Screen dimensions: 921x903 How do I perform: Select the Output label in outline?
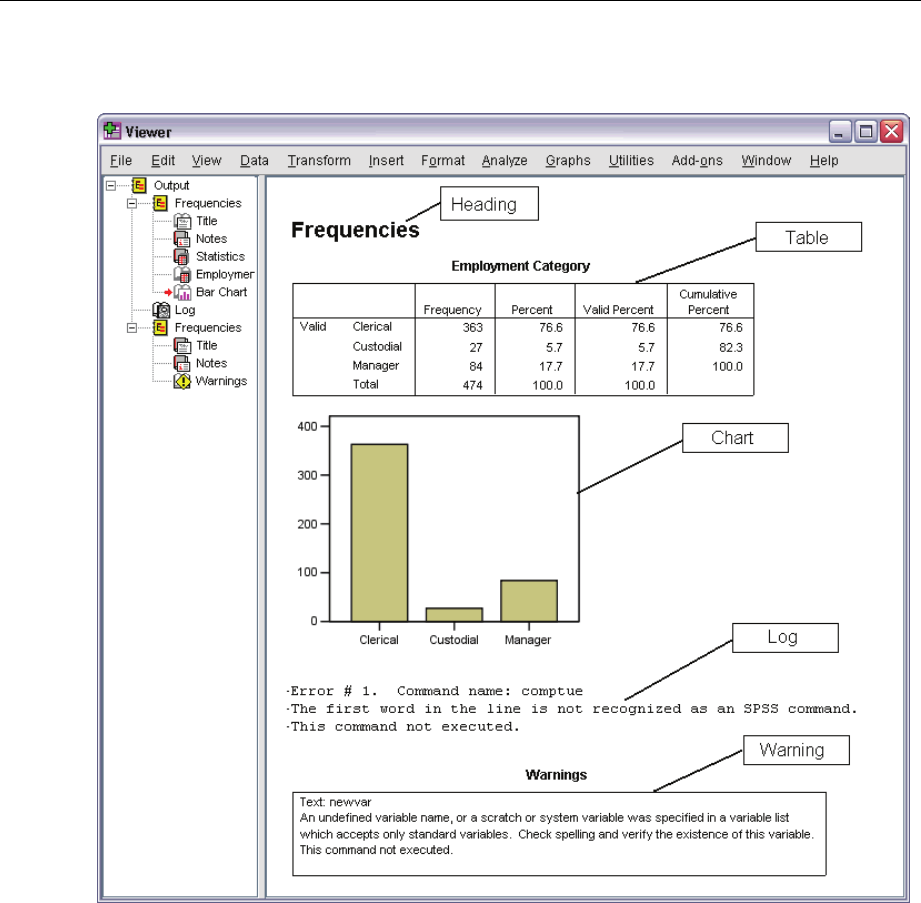coord(172,186)
